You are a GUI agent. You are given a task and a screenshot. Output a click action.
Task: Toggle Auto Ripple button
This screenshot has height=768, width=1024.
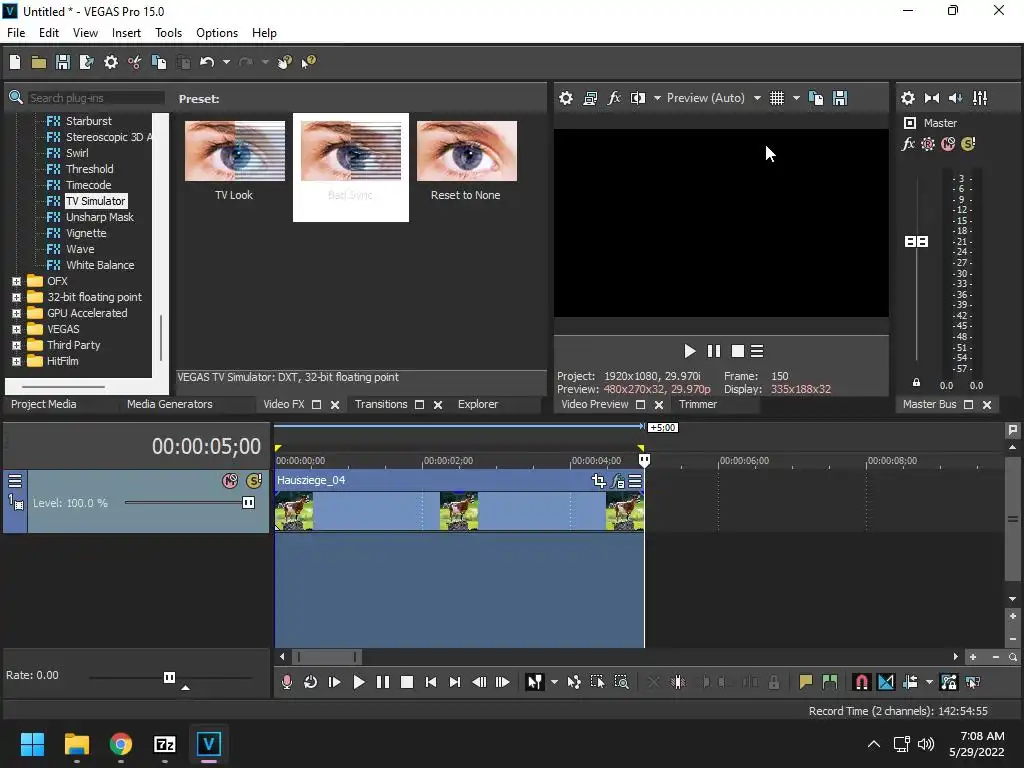click(x=910, y=682)
